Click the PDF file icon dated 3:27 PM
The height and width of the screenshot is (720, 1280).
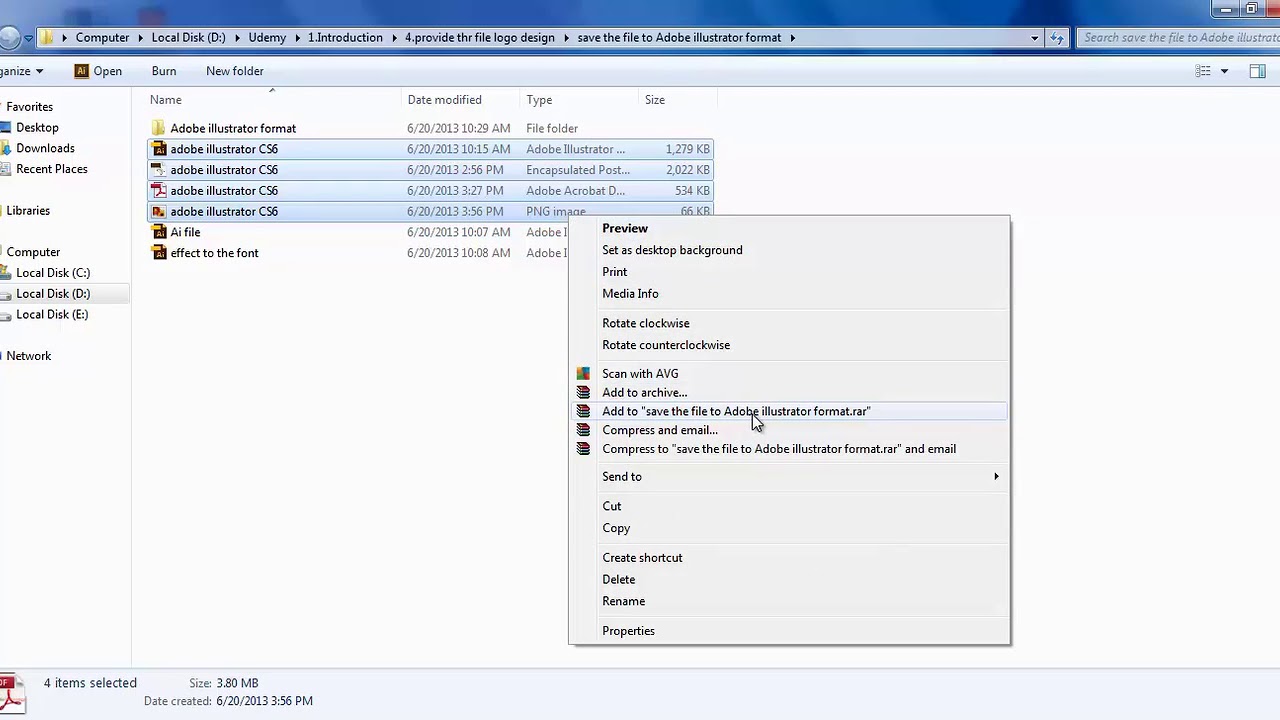(x=158, y=191)
